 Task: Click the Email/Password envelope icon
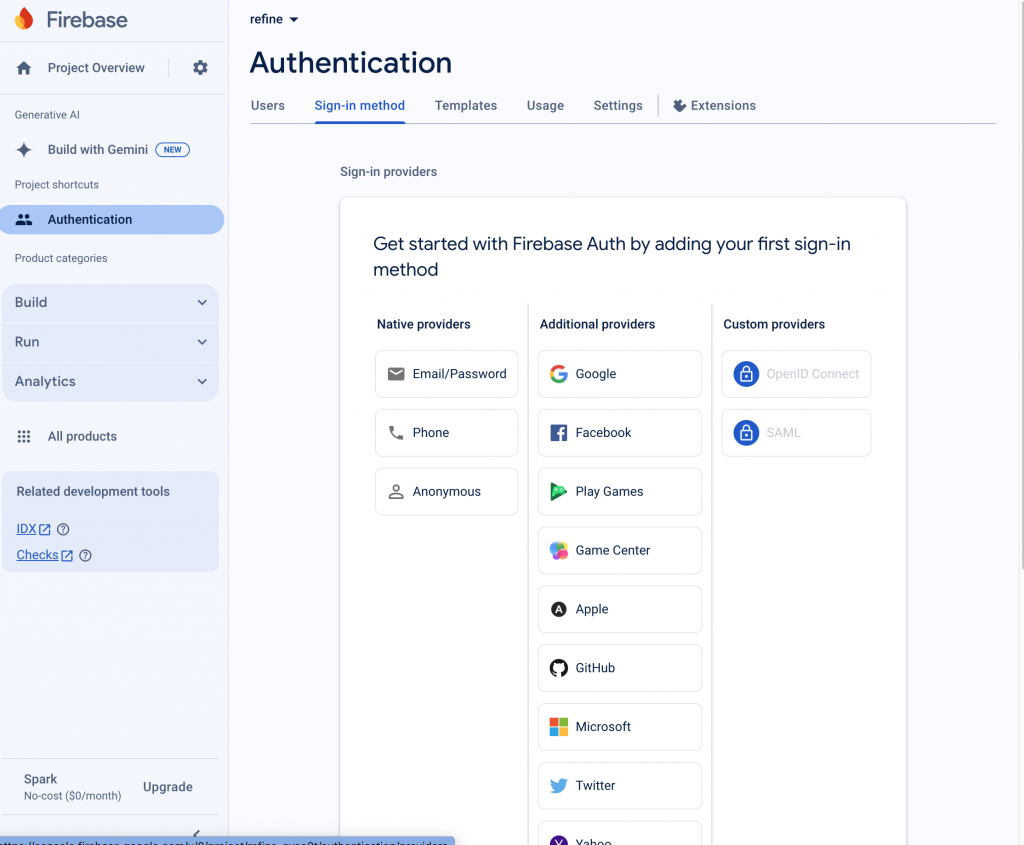tap(396, 374)
